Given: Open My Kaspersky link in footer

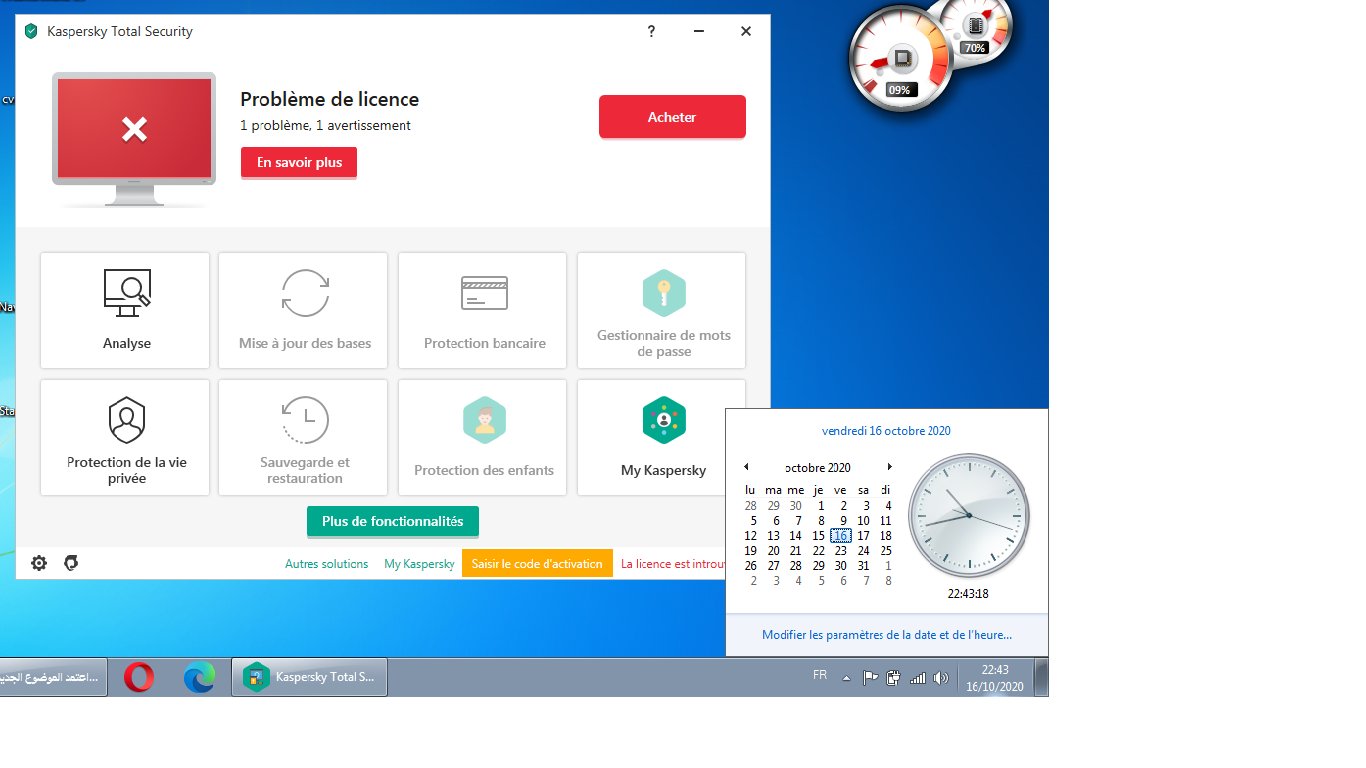Looking at the screenshot, I should (419, 564).
